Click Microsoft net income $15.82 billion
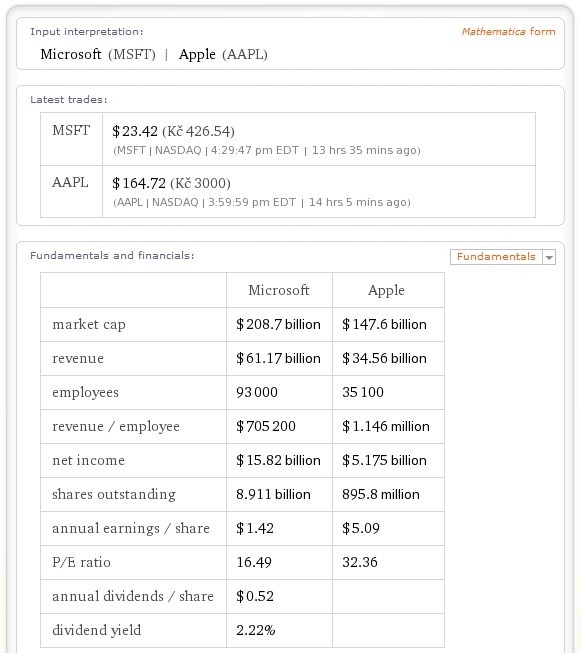 [278, 460]
